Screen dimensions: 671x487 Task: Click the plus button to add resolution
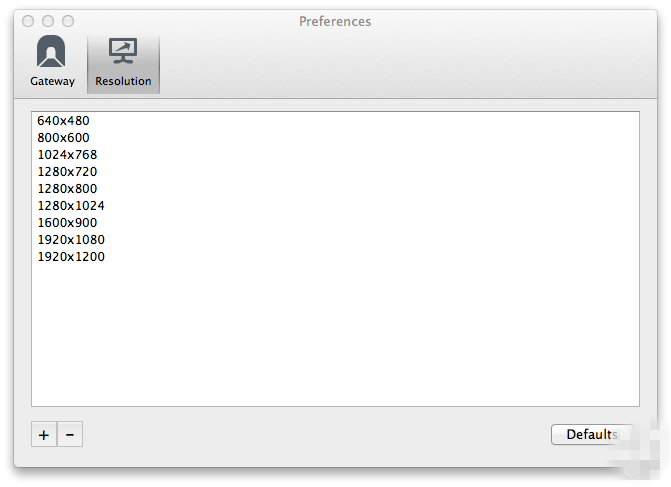[x=44, y=434]
